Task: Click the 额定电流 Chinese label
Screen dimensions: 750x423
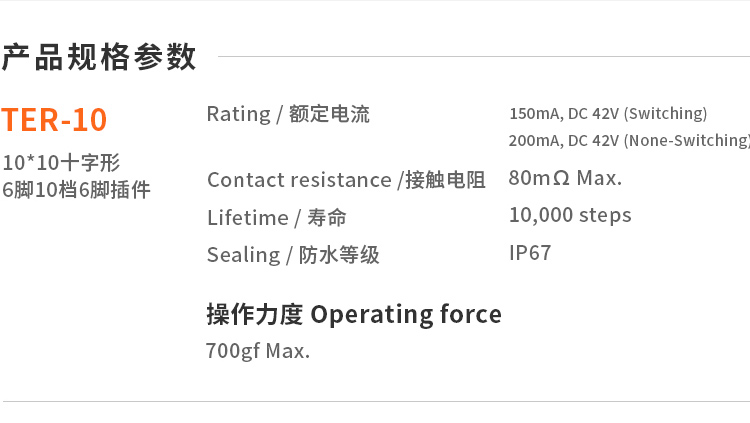Action: click(x=329, y=115)
